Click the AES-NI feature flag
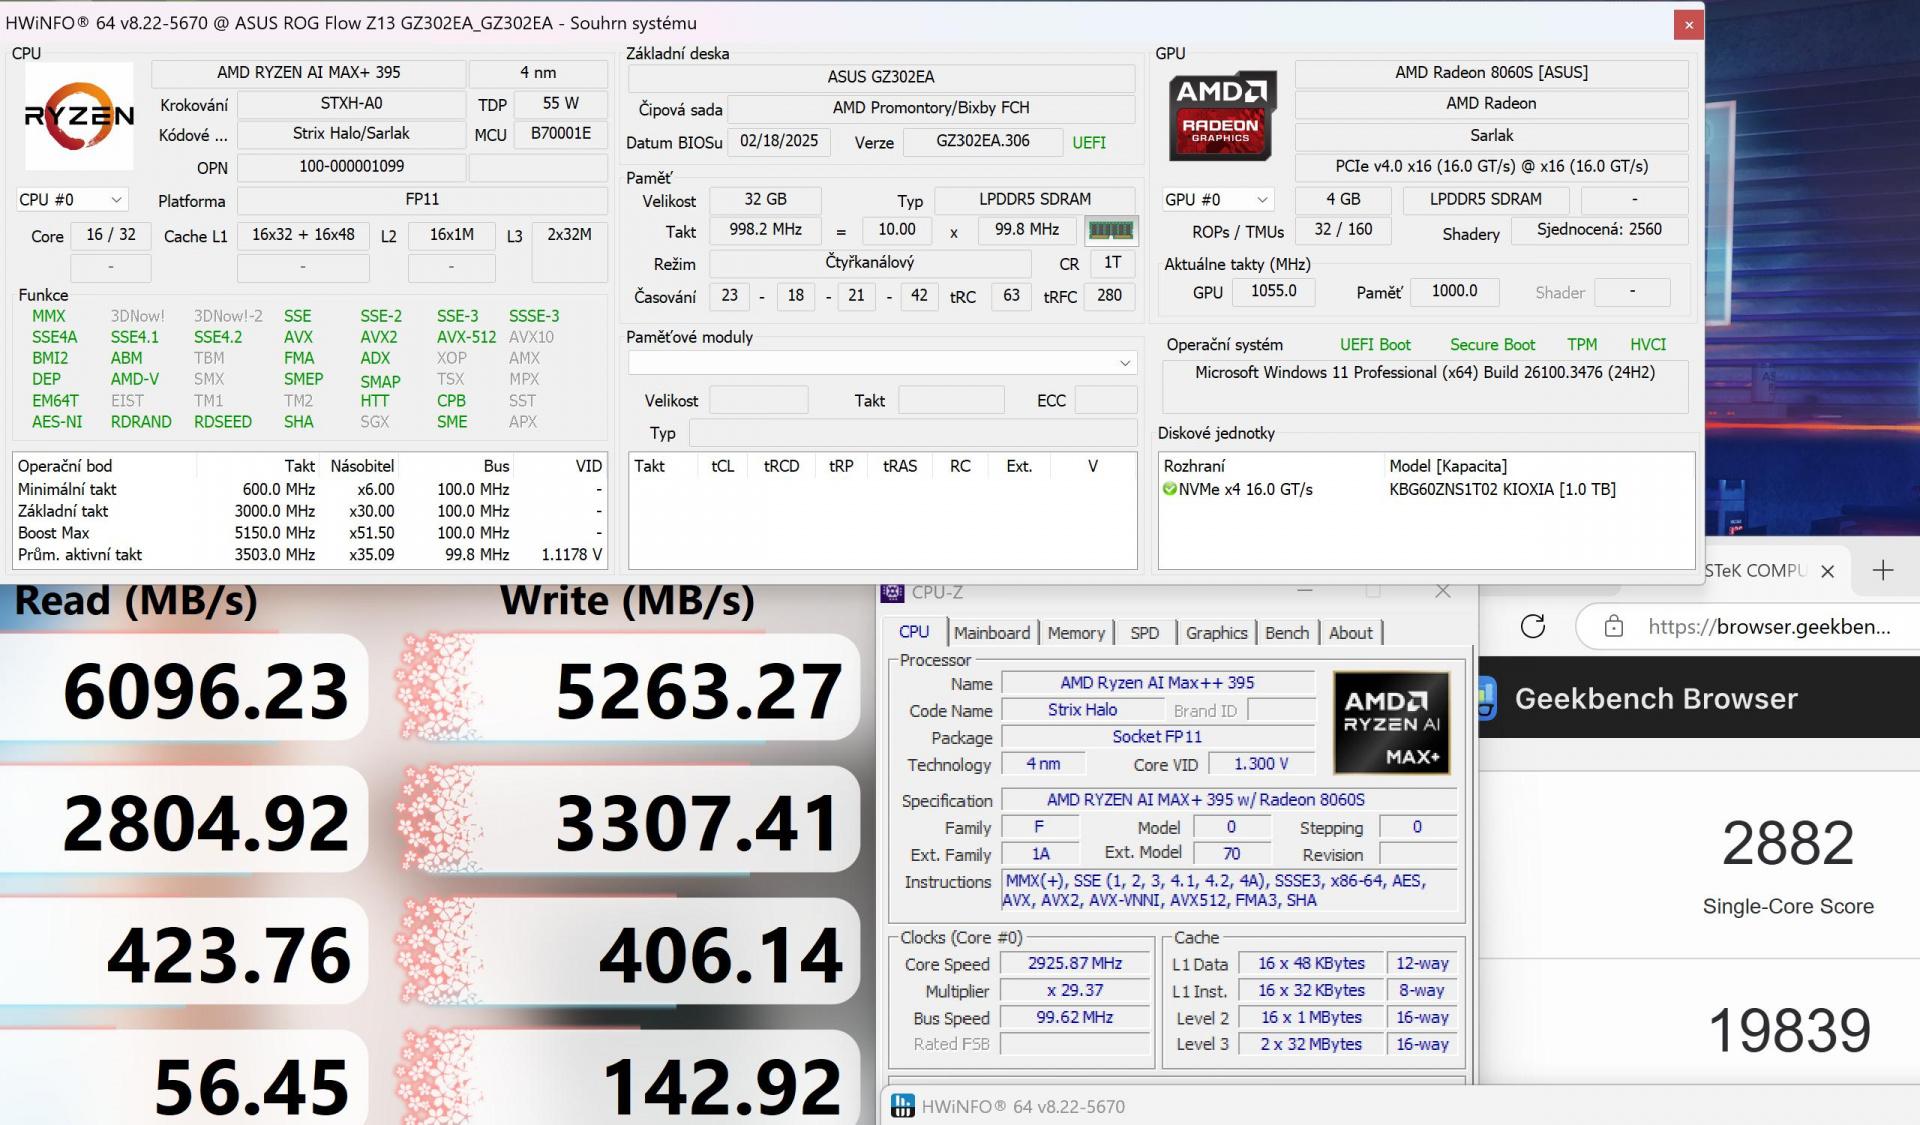 click(x=57, y=422)
